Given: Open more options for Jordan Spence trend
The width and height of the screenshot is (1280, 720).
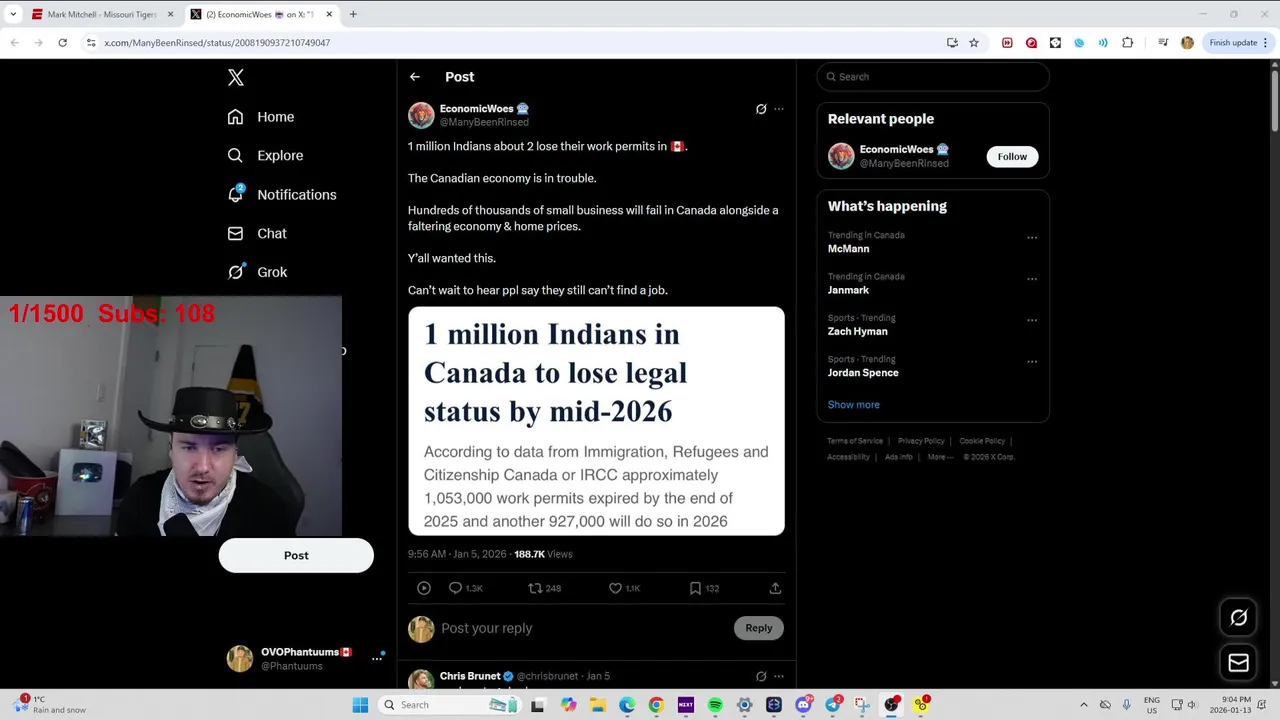Looking at the screenshot, I should pyautogui.click(x=1032, y=362).
